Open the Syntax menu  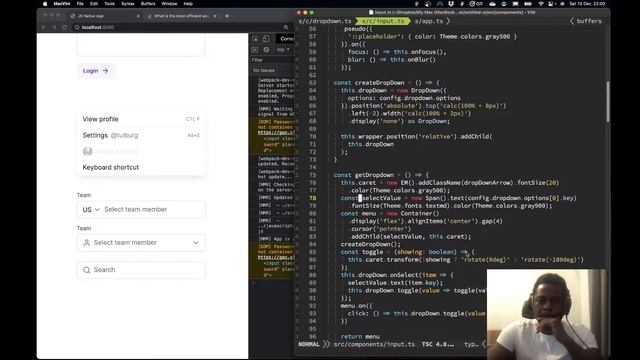click(128, 4)
